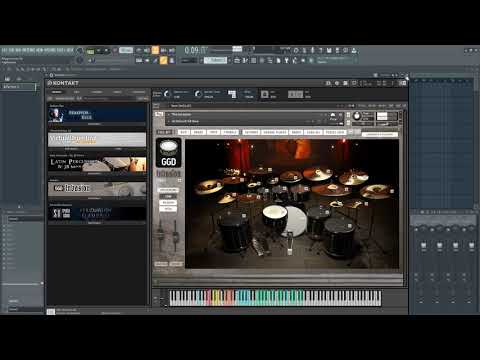Open the Automation tab in Kontakt browser
Viewport: 480px width, 360px height.
(x=138, y=92)
